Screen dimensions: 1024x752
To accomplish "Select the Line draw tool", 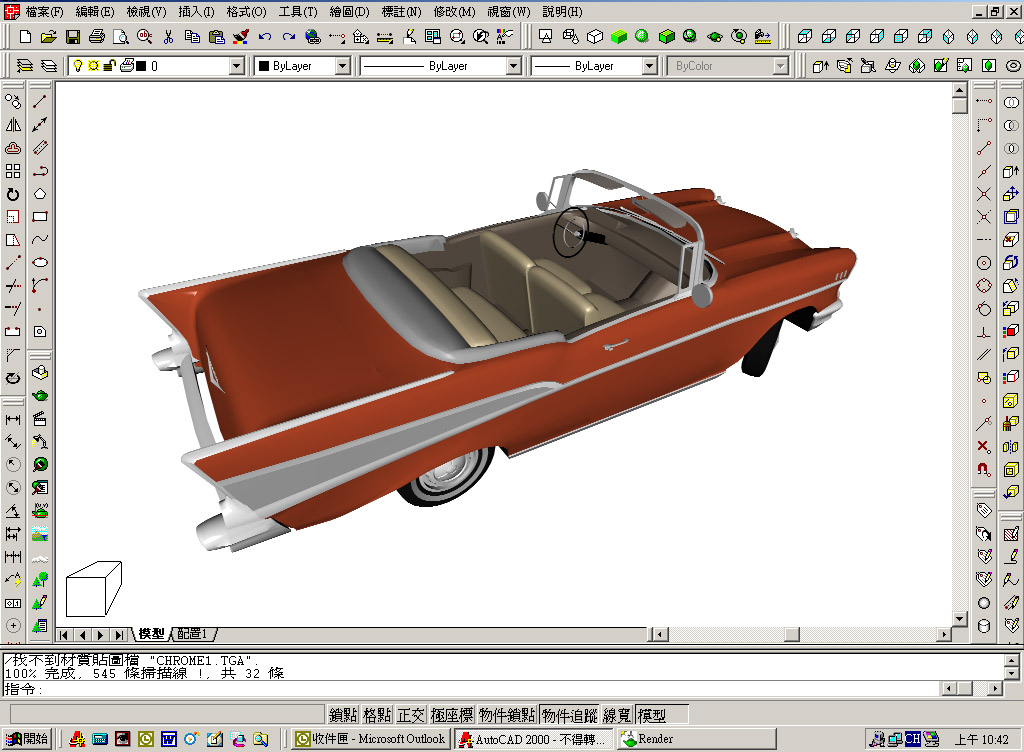I will click(x=40, y=102).
